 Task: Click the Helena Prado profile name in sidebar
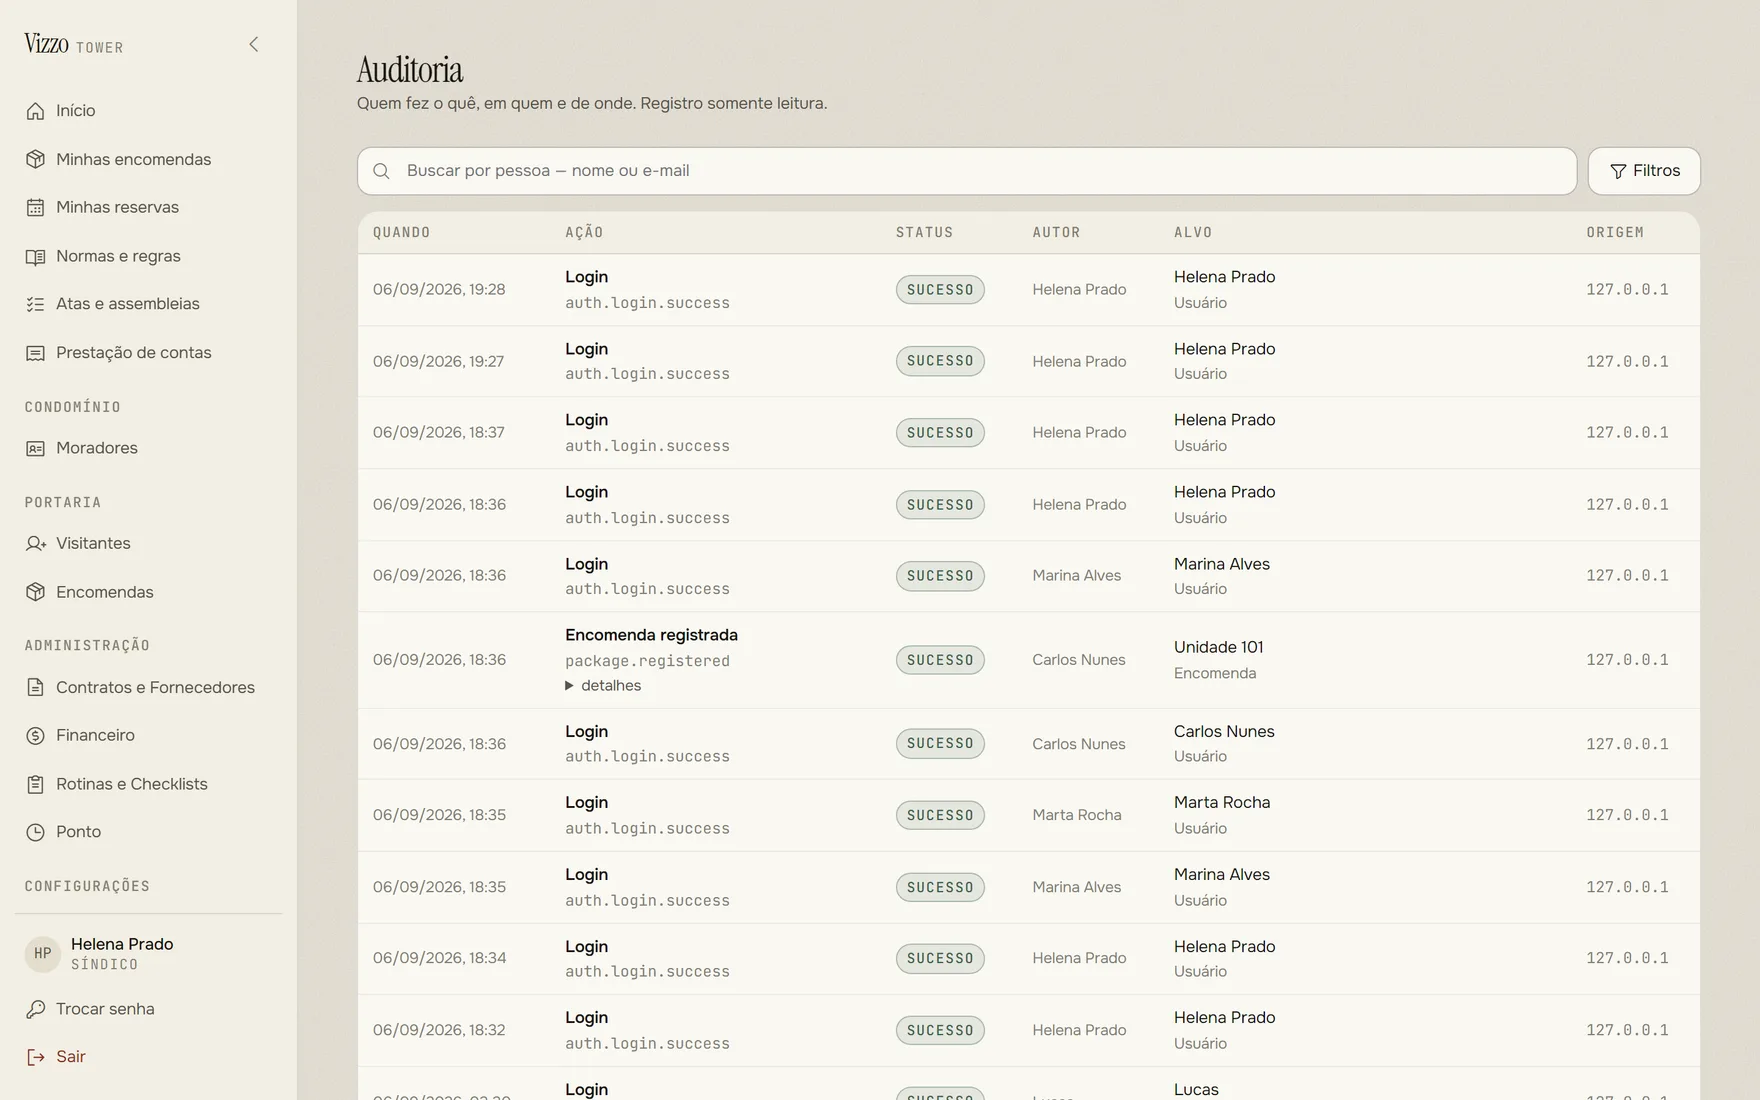(x=122, y=944)
